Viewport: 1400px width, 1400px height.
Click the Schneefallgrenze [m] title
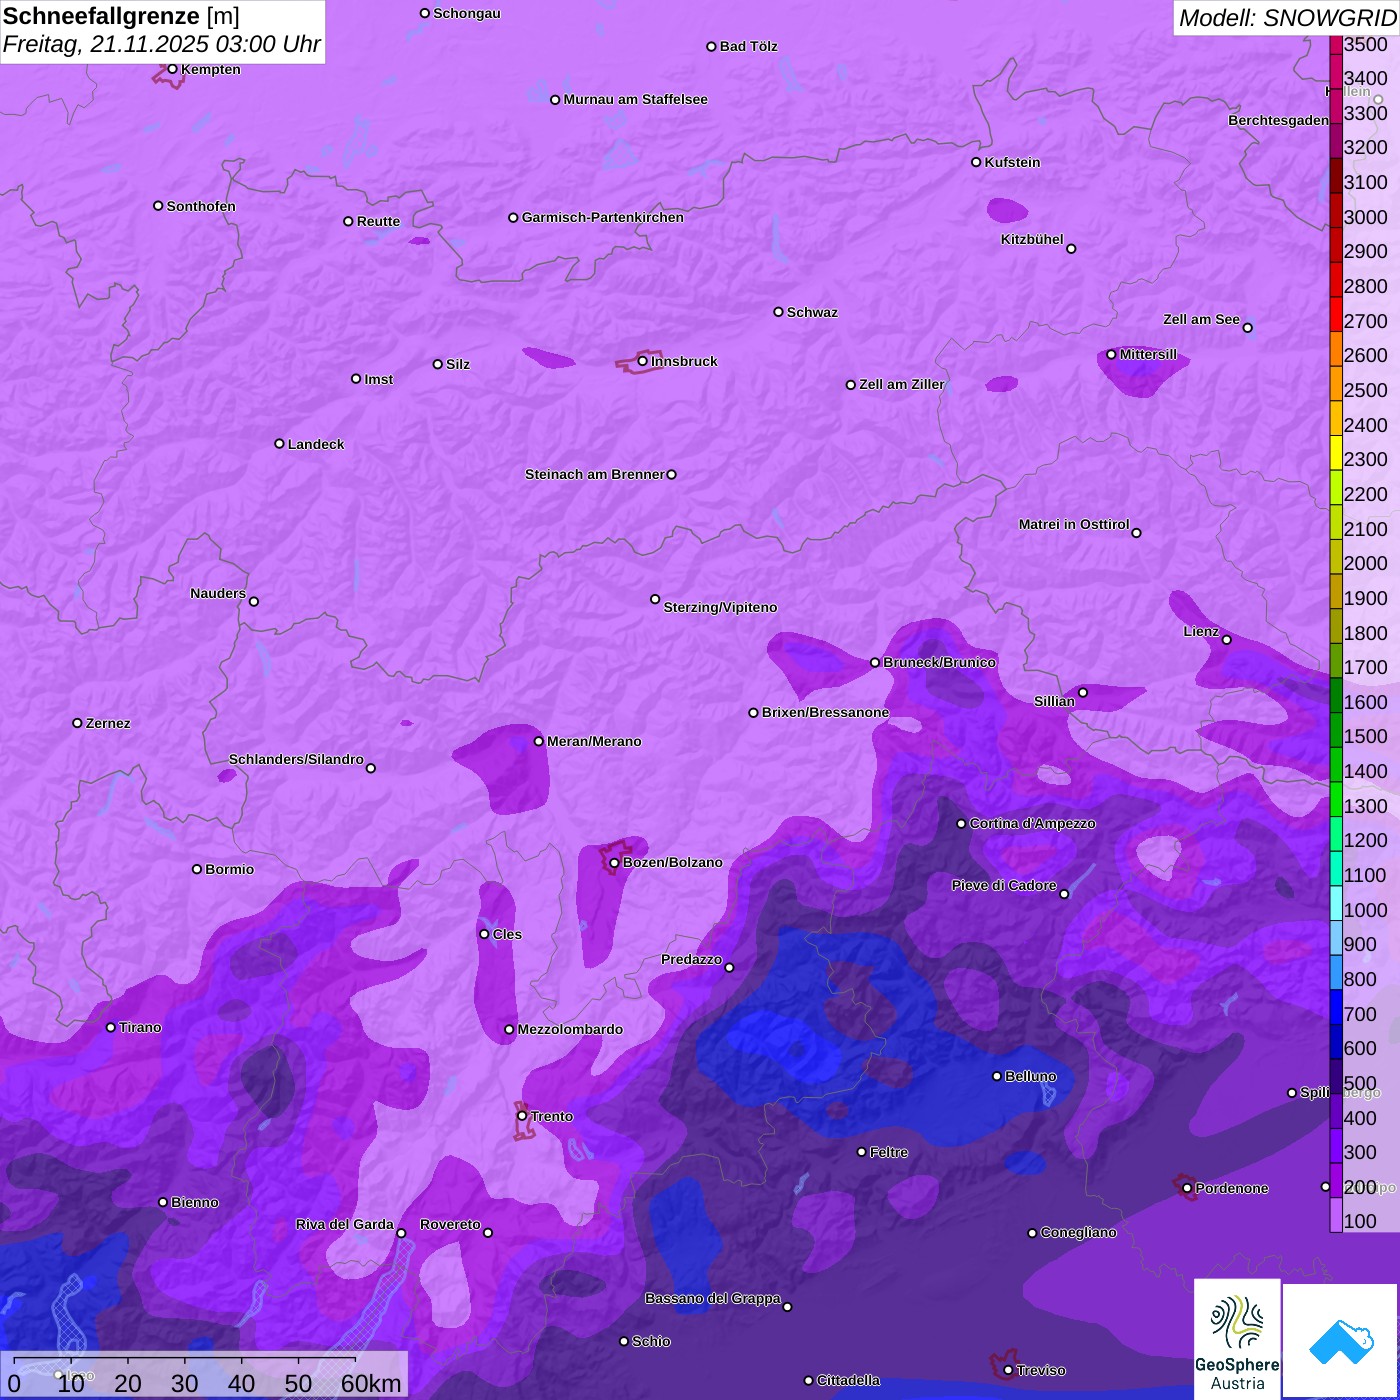[121, 17]
